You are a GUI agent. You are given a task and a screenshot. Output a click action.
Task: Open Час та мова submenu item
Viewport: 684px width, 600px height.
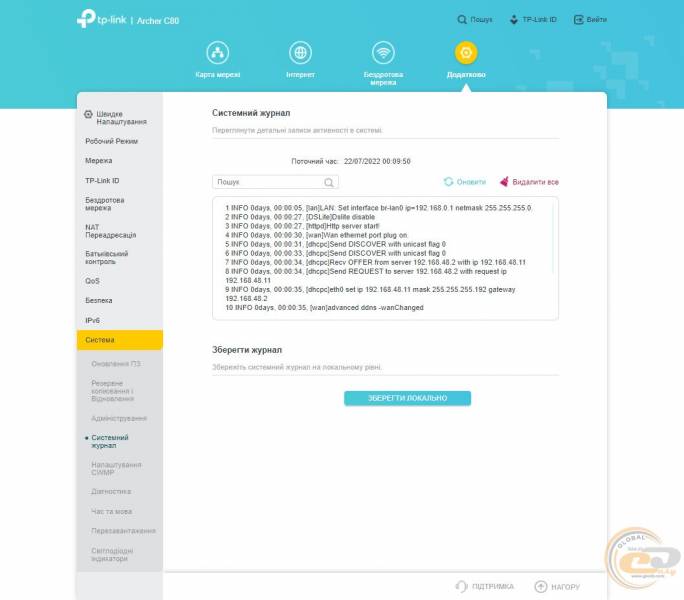click(x=111, y=511)
